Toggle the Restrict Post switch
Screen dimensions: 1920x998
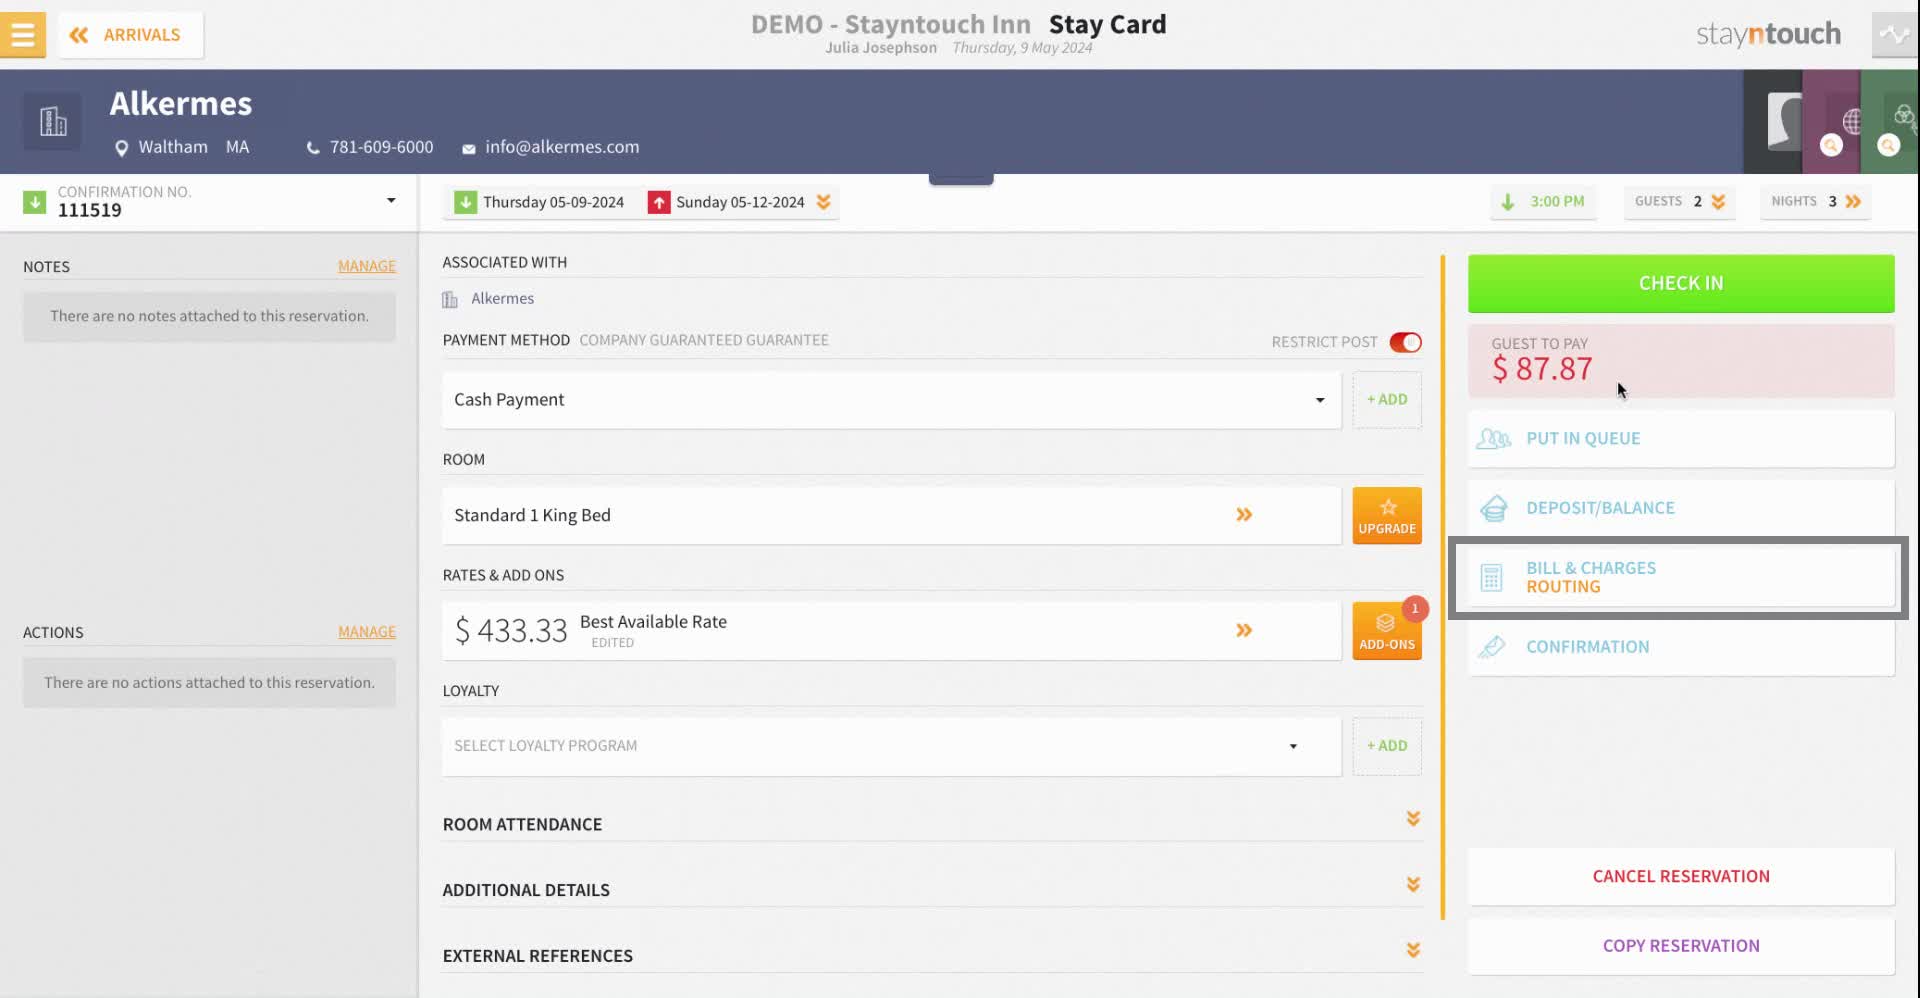[x=1405, y=342]
